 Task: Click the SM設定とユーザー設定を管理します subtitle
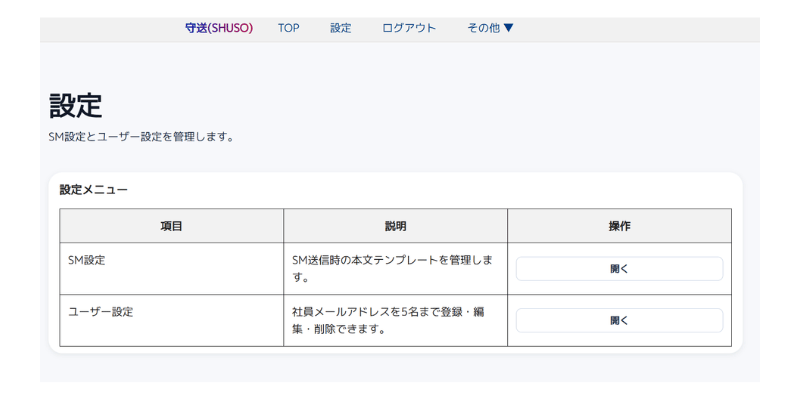141,137
